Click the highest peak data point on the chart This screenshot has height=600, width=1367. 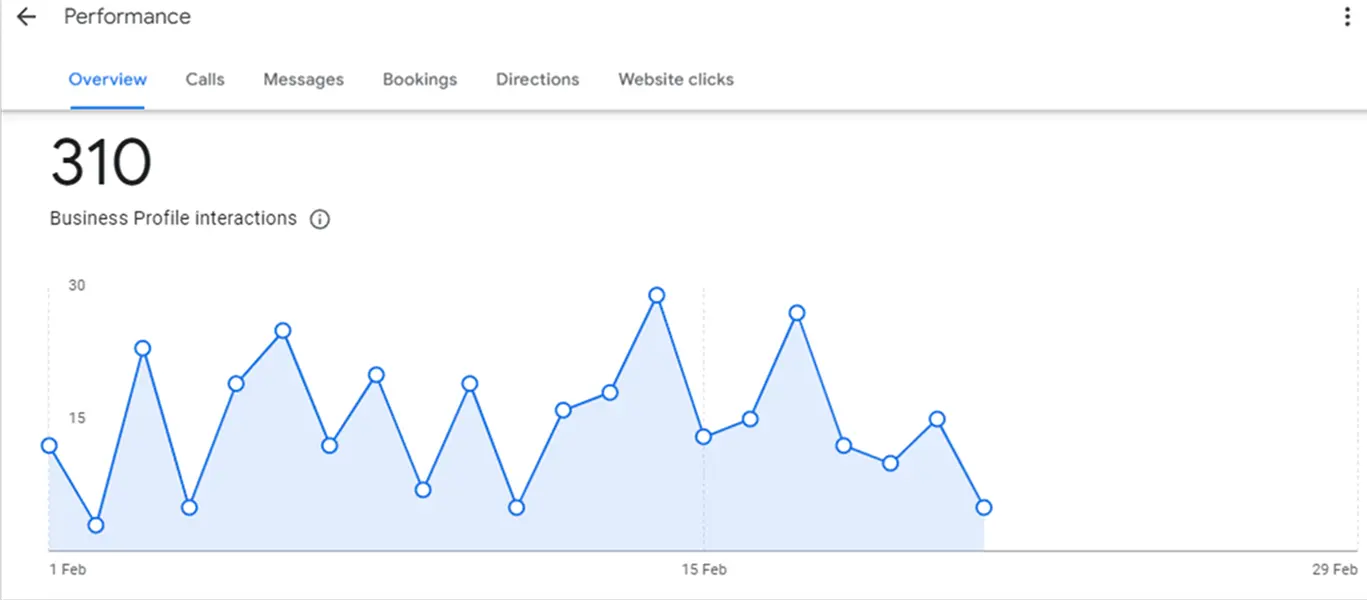click(x=656, y=295)
